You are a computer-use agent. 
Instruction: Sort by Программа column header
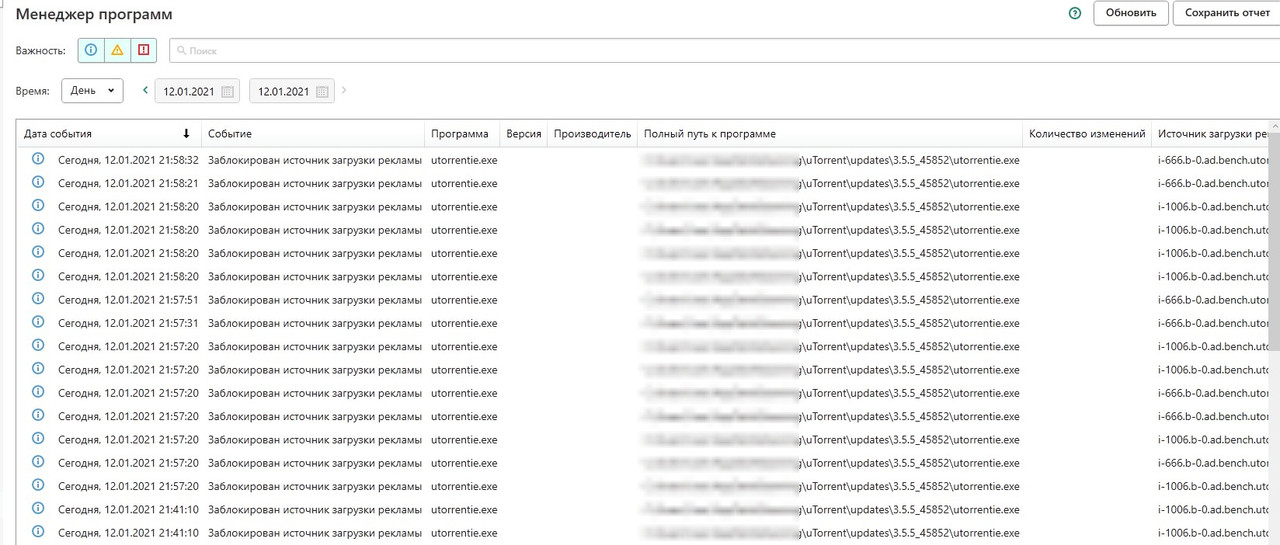(x=460, y=134)
